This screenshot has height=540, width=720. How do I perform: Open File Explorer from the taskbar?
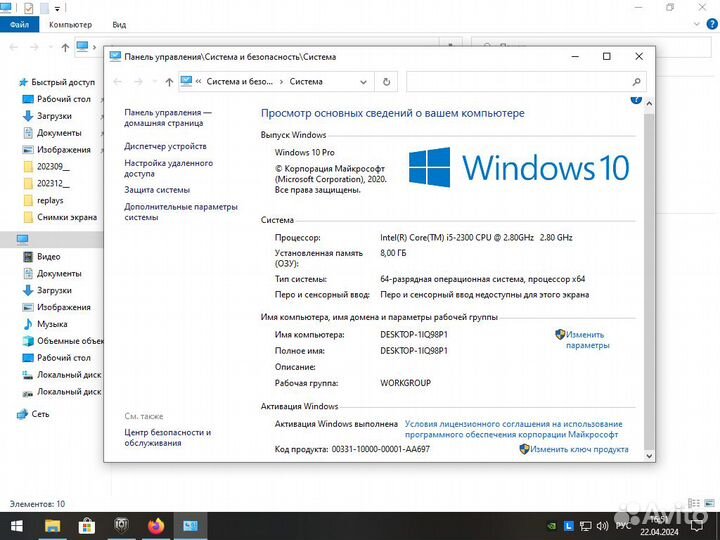tap(53, 525)
